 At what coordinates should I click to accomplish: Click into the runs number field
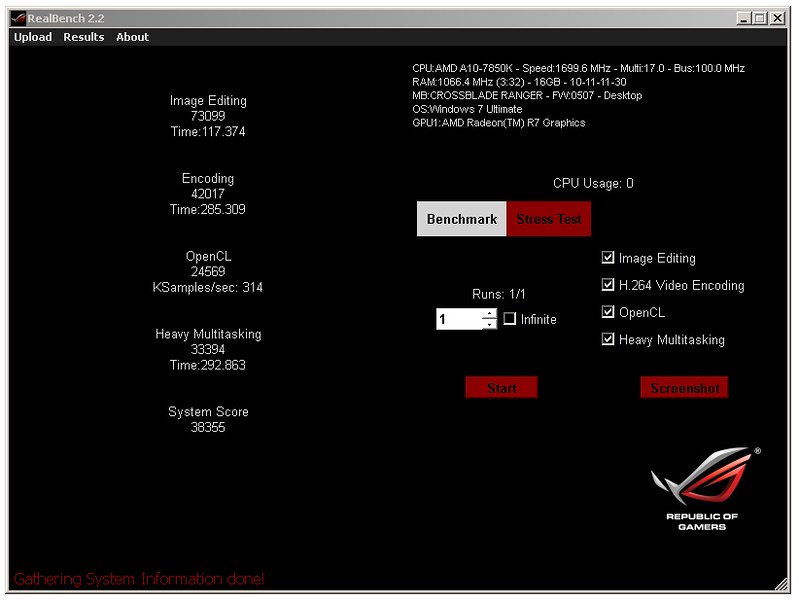pyautogui.click(x=459, y=319)
